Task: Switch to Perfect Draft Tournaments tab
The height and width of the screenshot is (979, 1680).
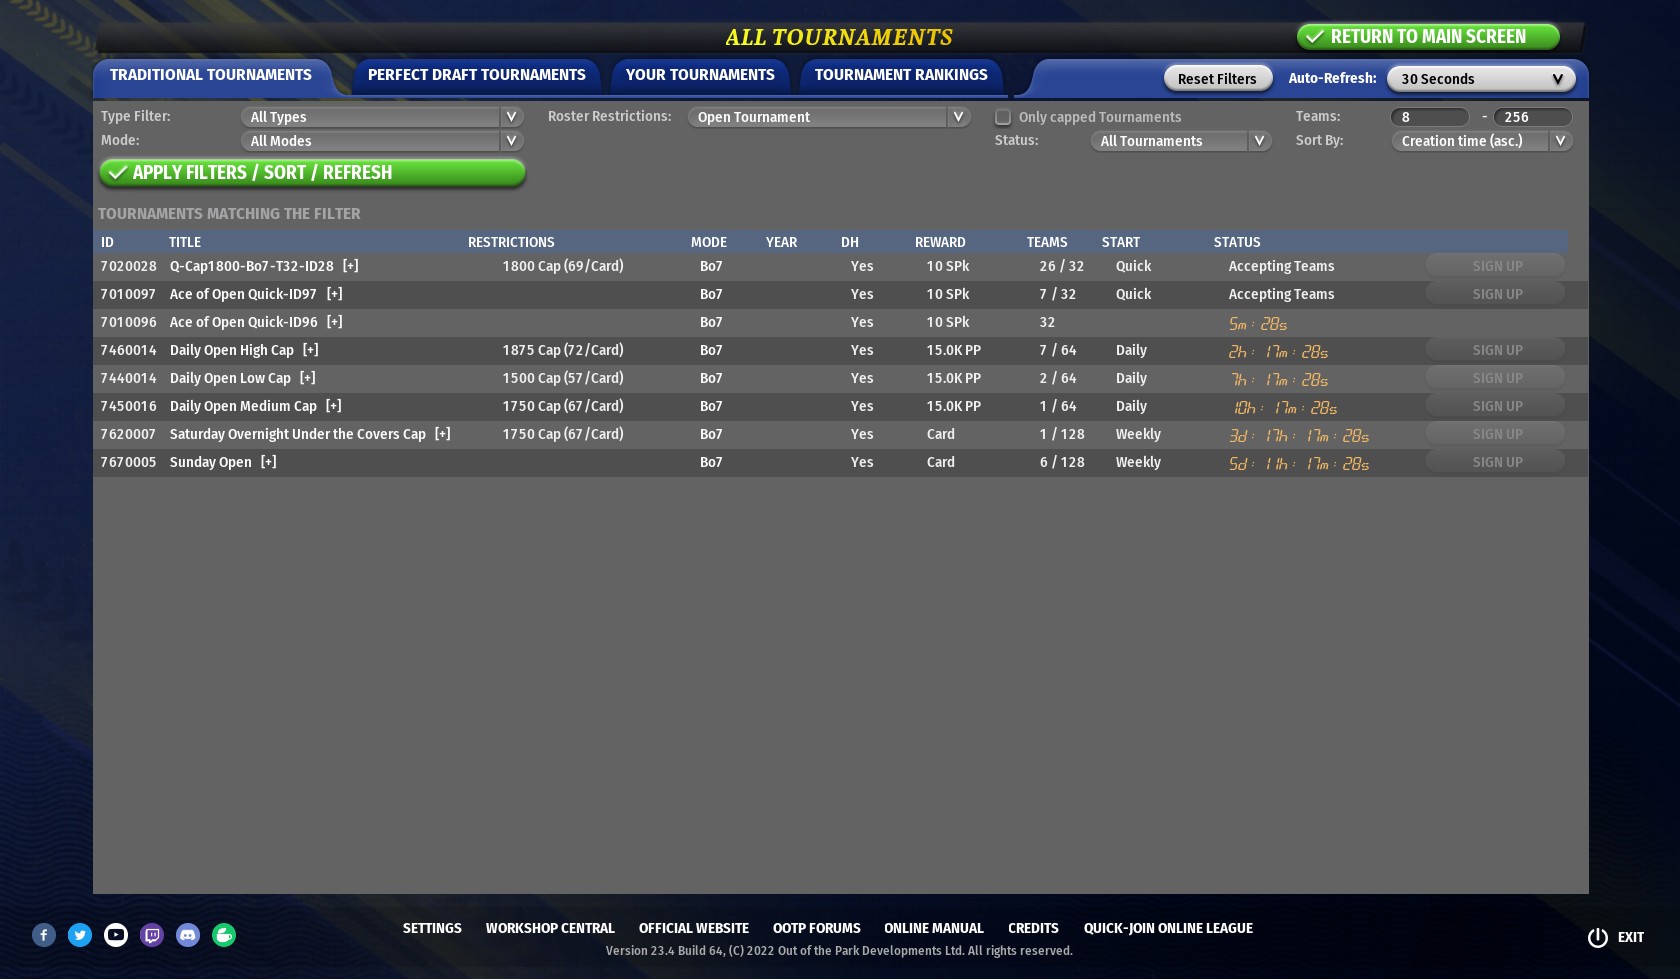Action: pyautogui.click(x=476, y=75)
